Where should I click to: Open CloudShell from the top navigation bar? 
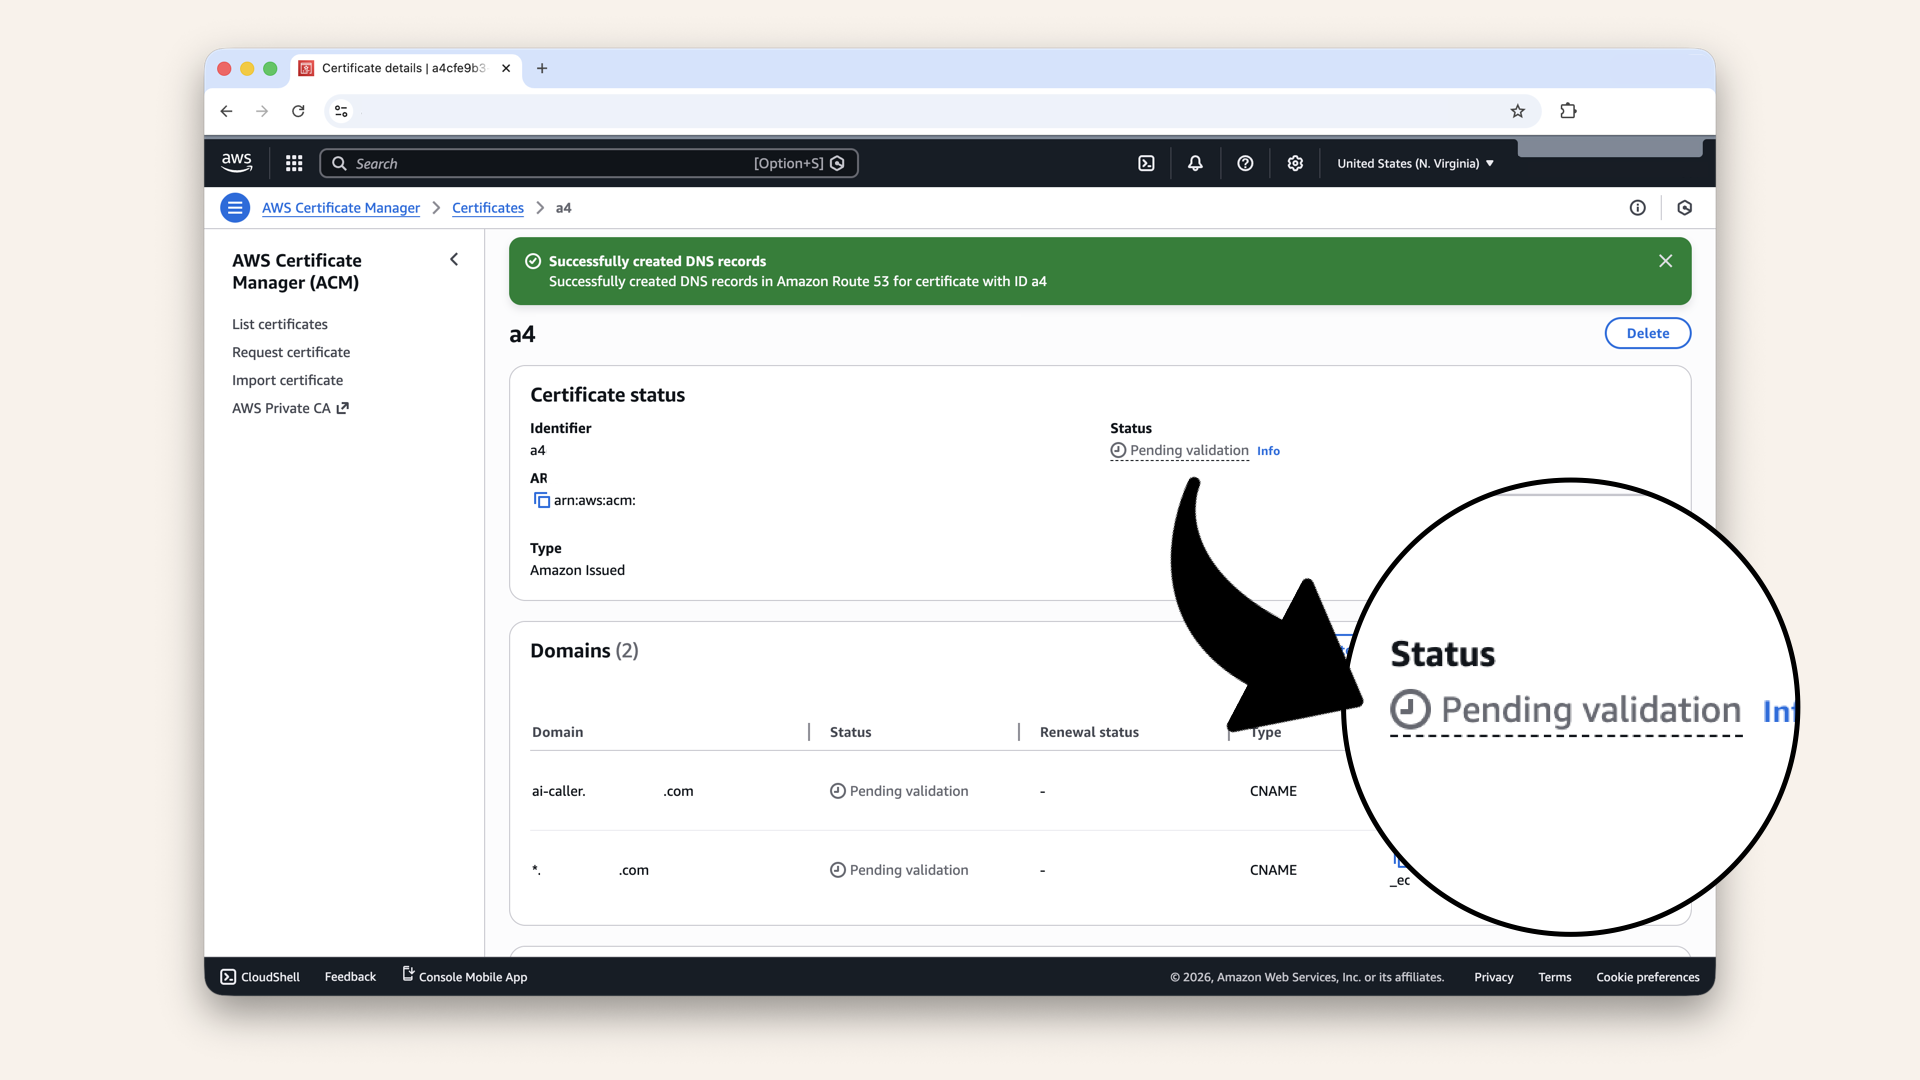pos(1146,163)
